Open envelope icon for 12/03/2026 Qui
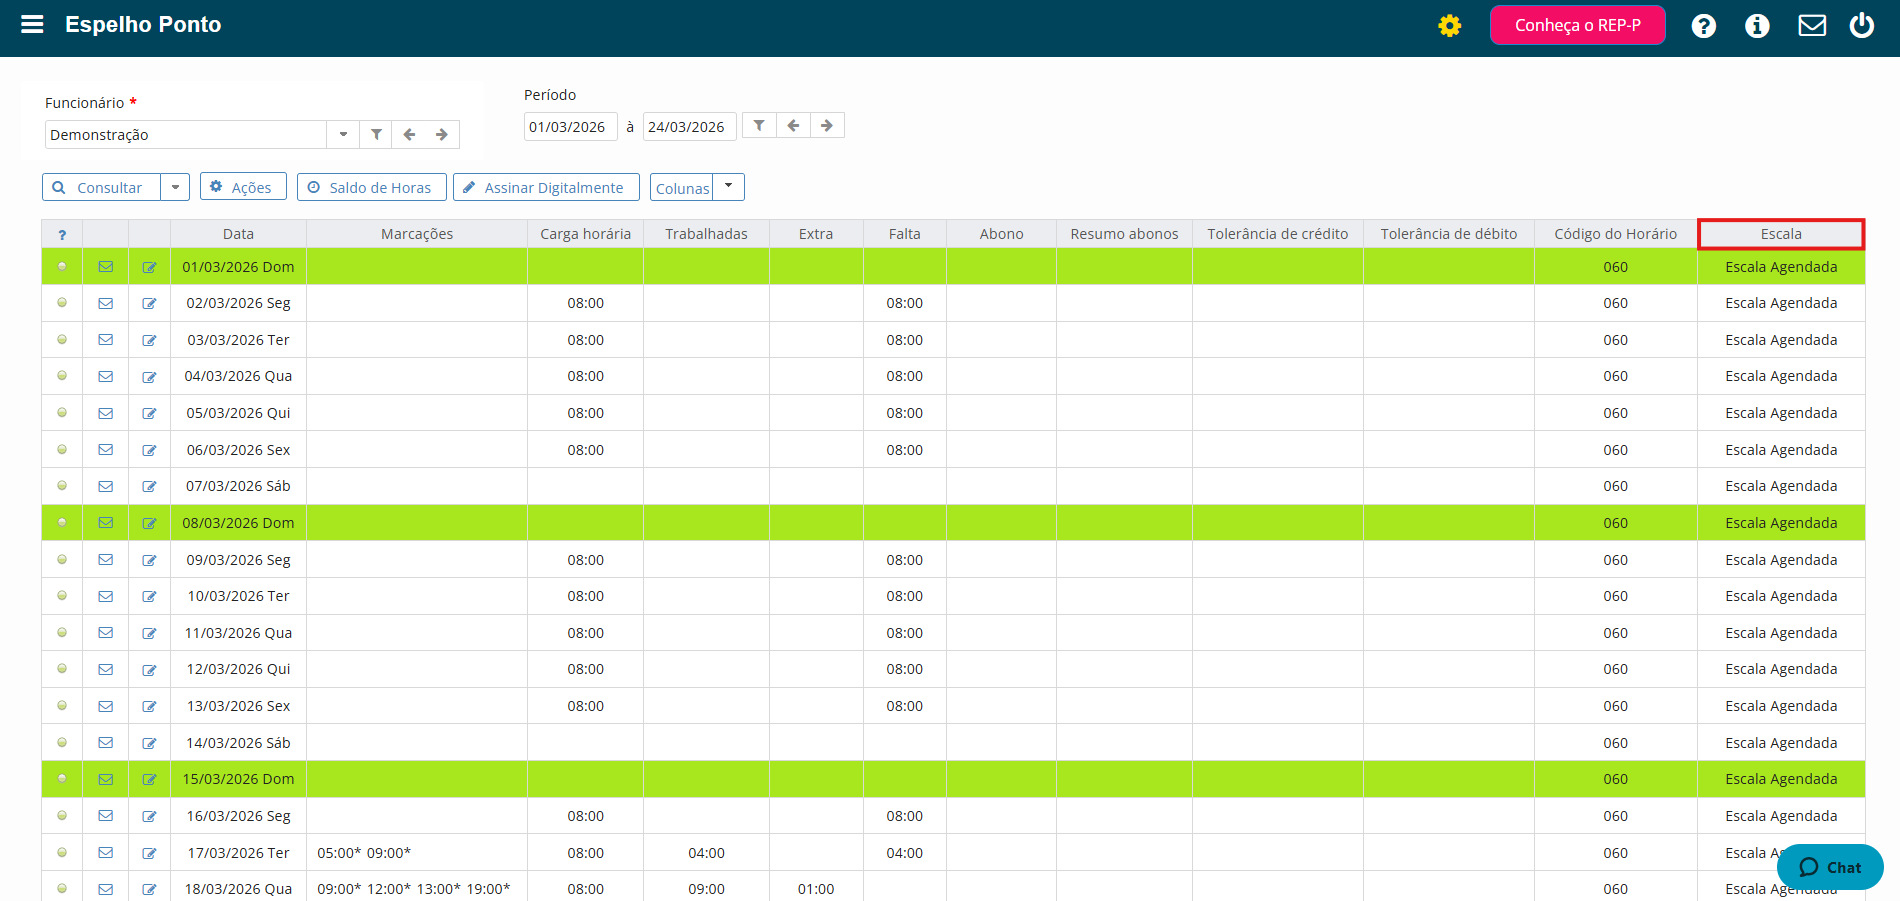The image size is (1900, 901). (x=105, y=669)
